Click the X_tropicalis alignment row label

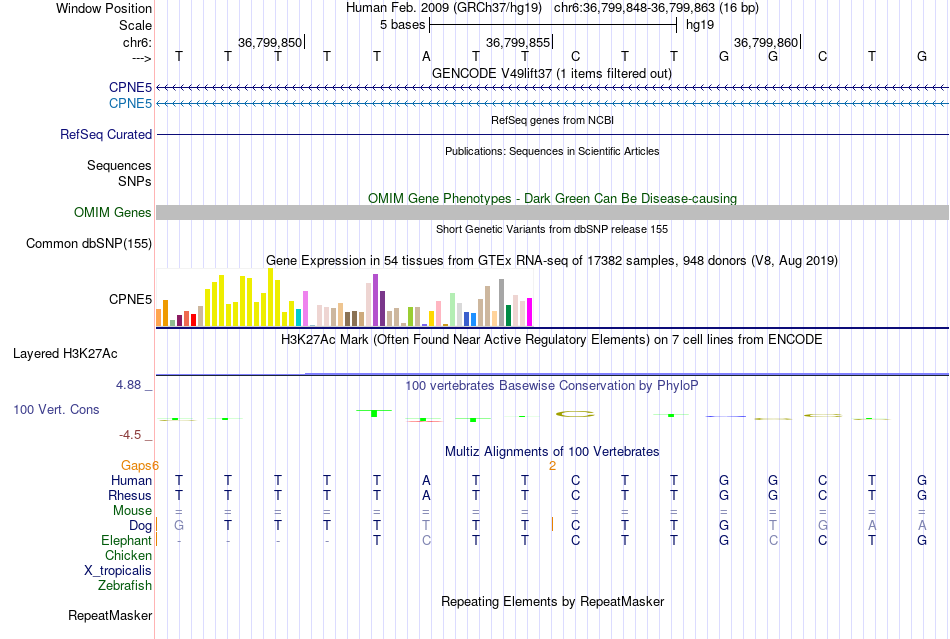tap(118, 571)
